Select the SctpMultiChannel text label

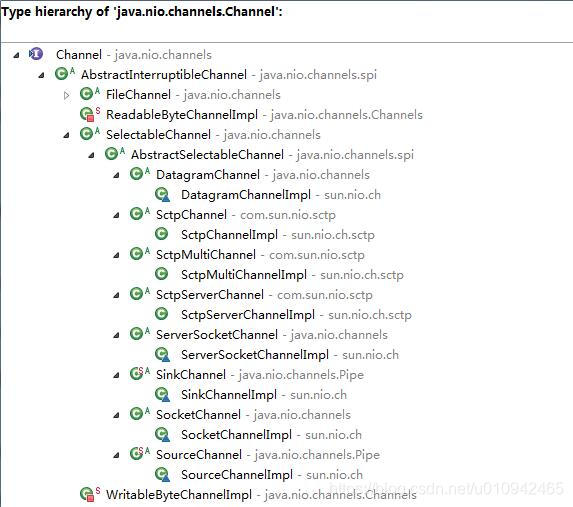pos(206,255)
